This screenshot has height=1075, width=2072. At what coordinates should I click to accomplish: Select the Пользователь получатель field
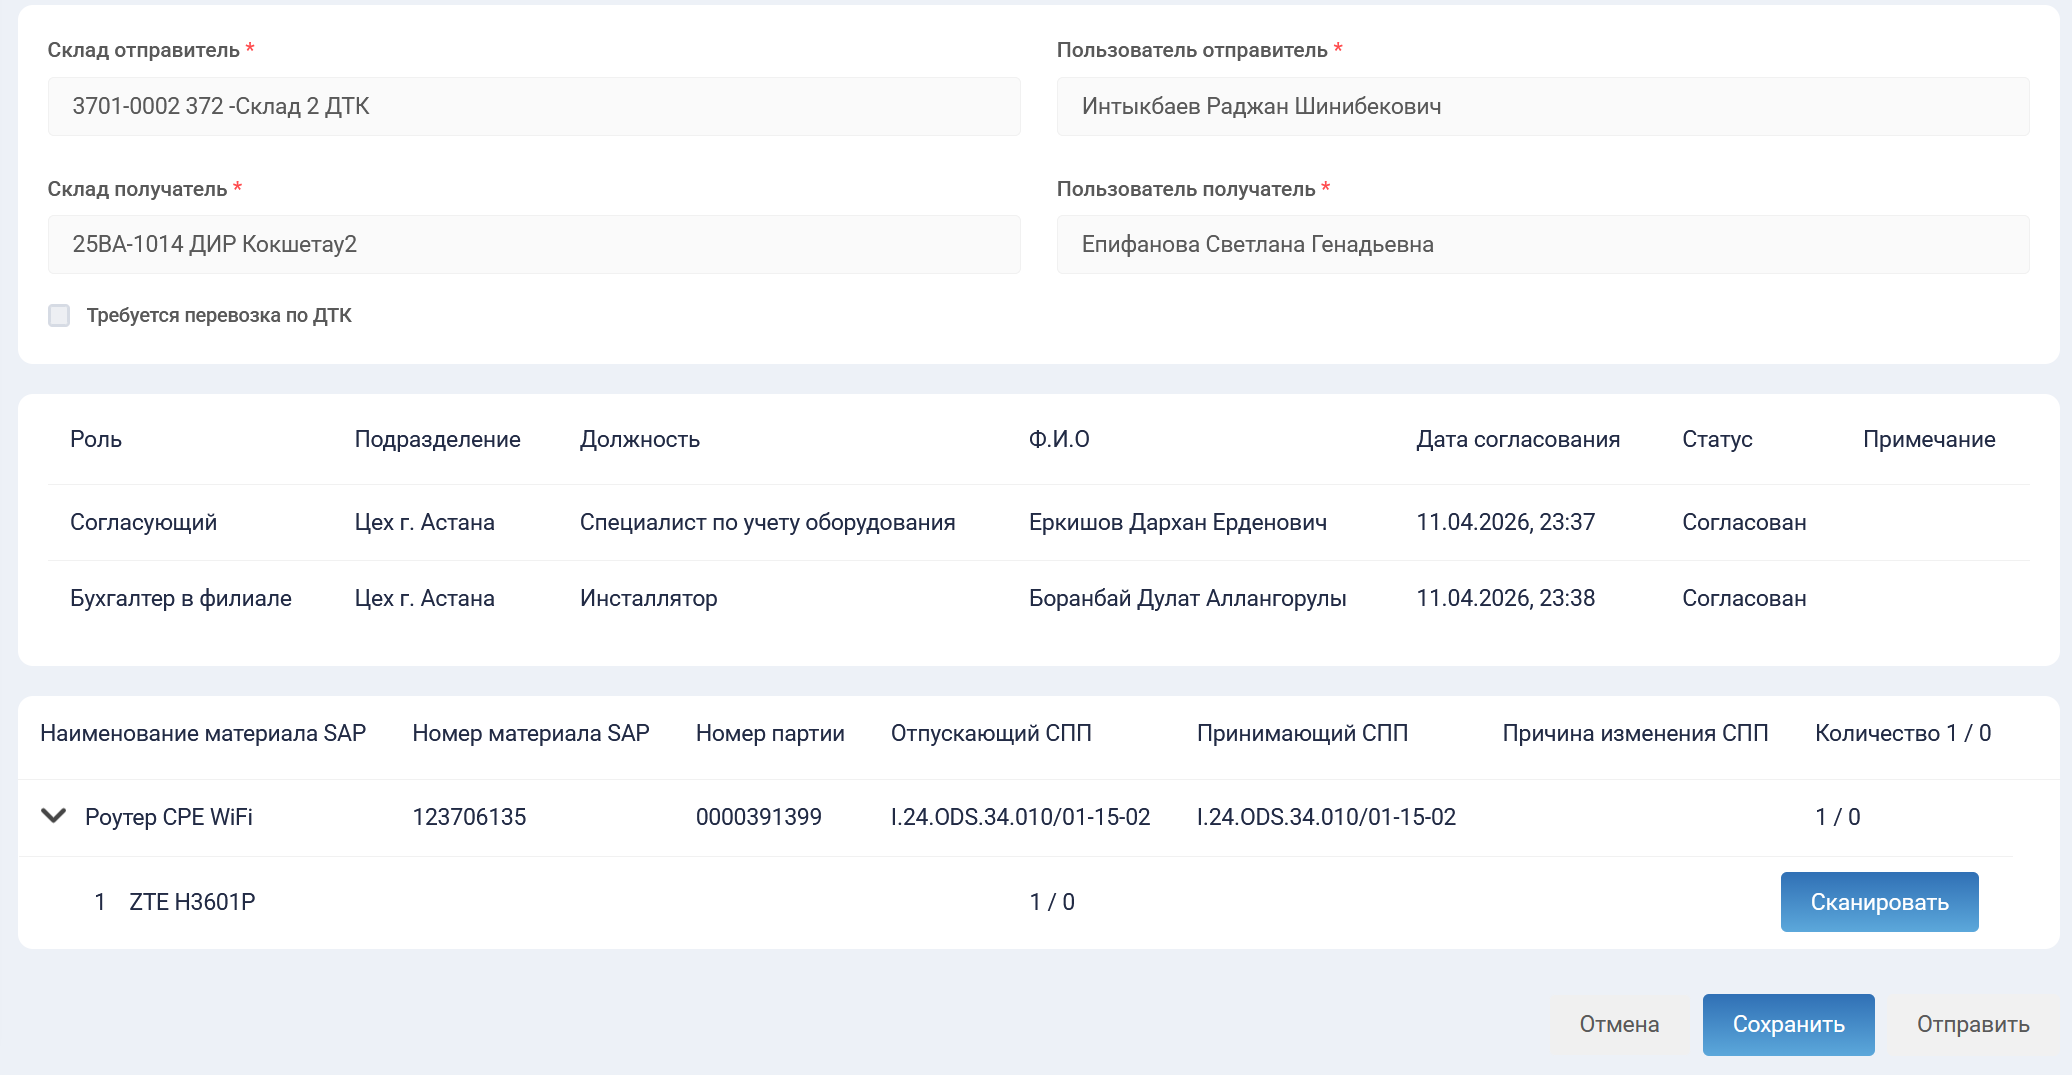(1542, 245)
